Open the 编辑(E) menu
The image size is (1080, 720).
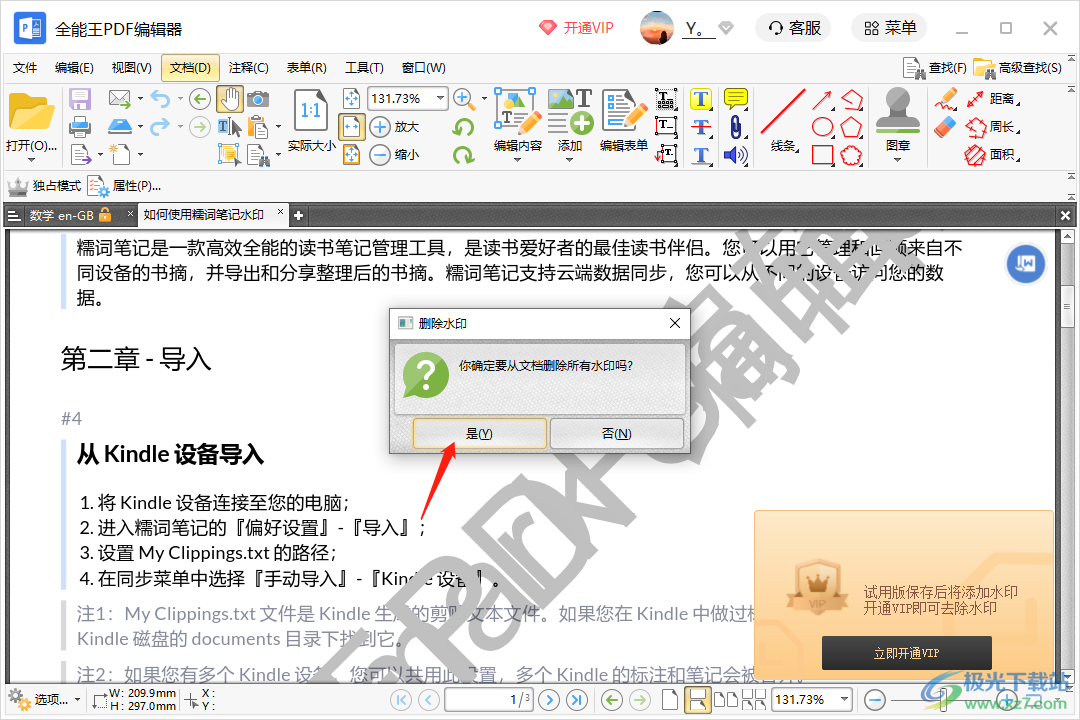(74, 68)
